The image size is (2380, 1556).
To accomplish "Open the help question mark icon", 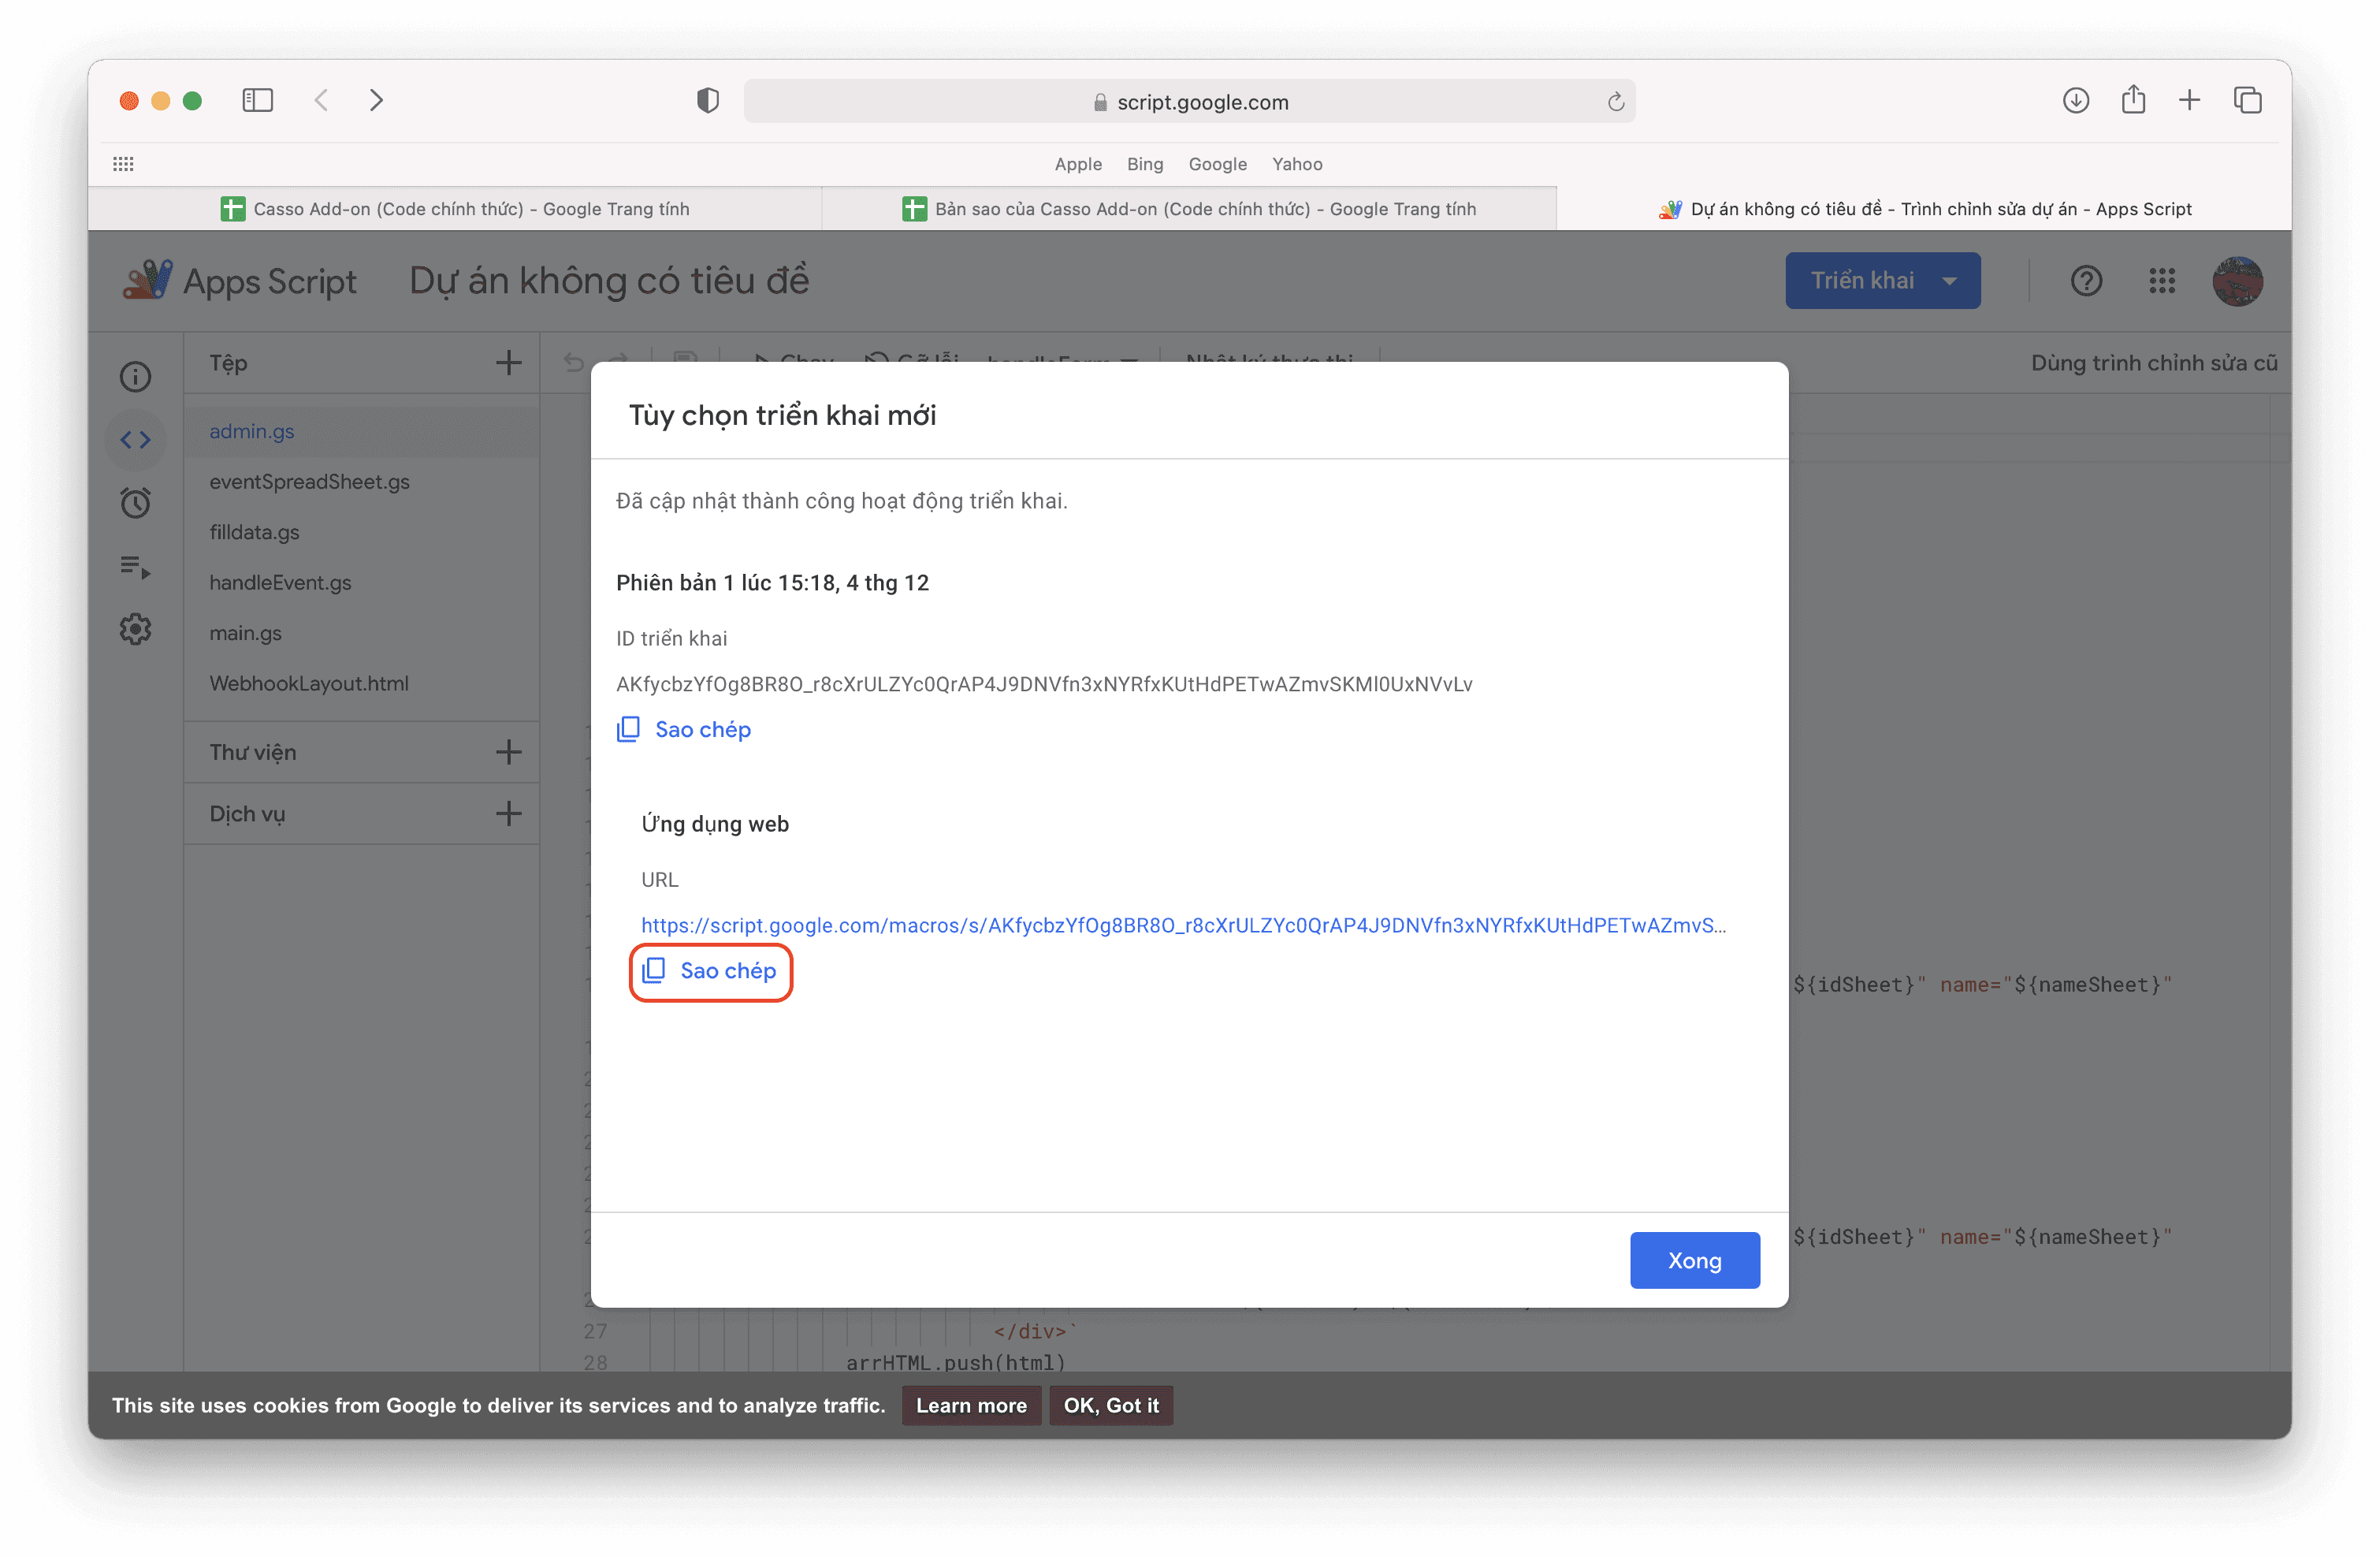I will tap(2086, 281).
